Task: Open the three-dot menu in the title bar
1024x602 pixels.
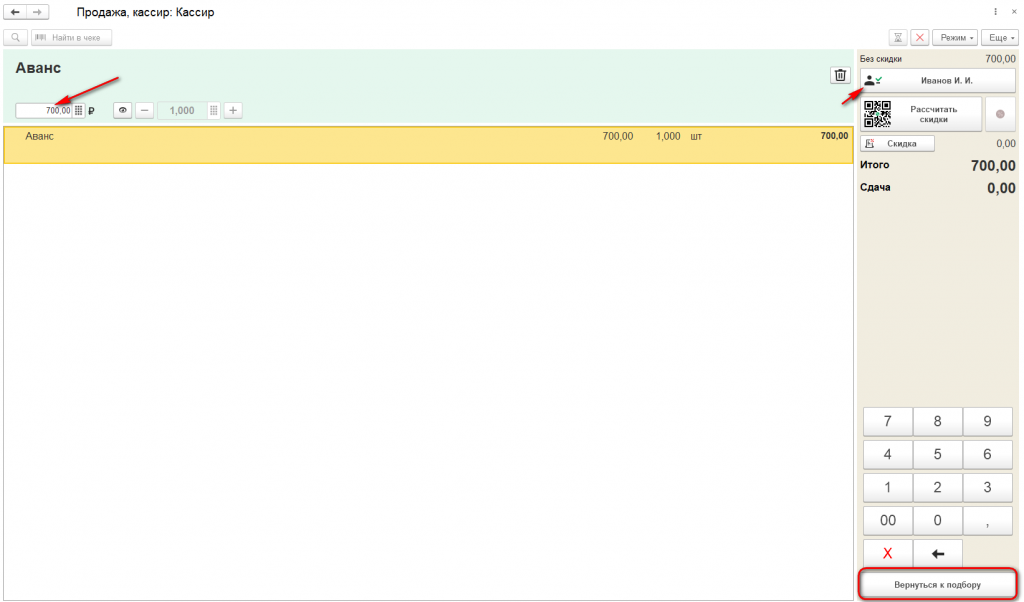Action: (995, 12)
